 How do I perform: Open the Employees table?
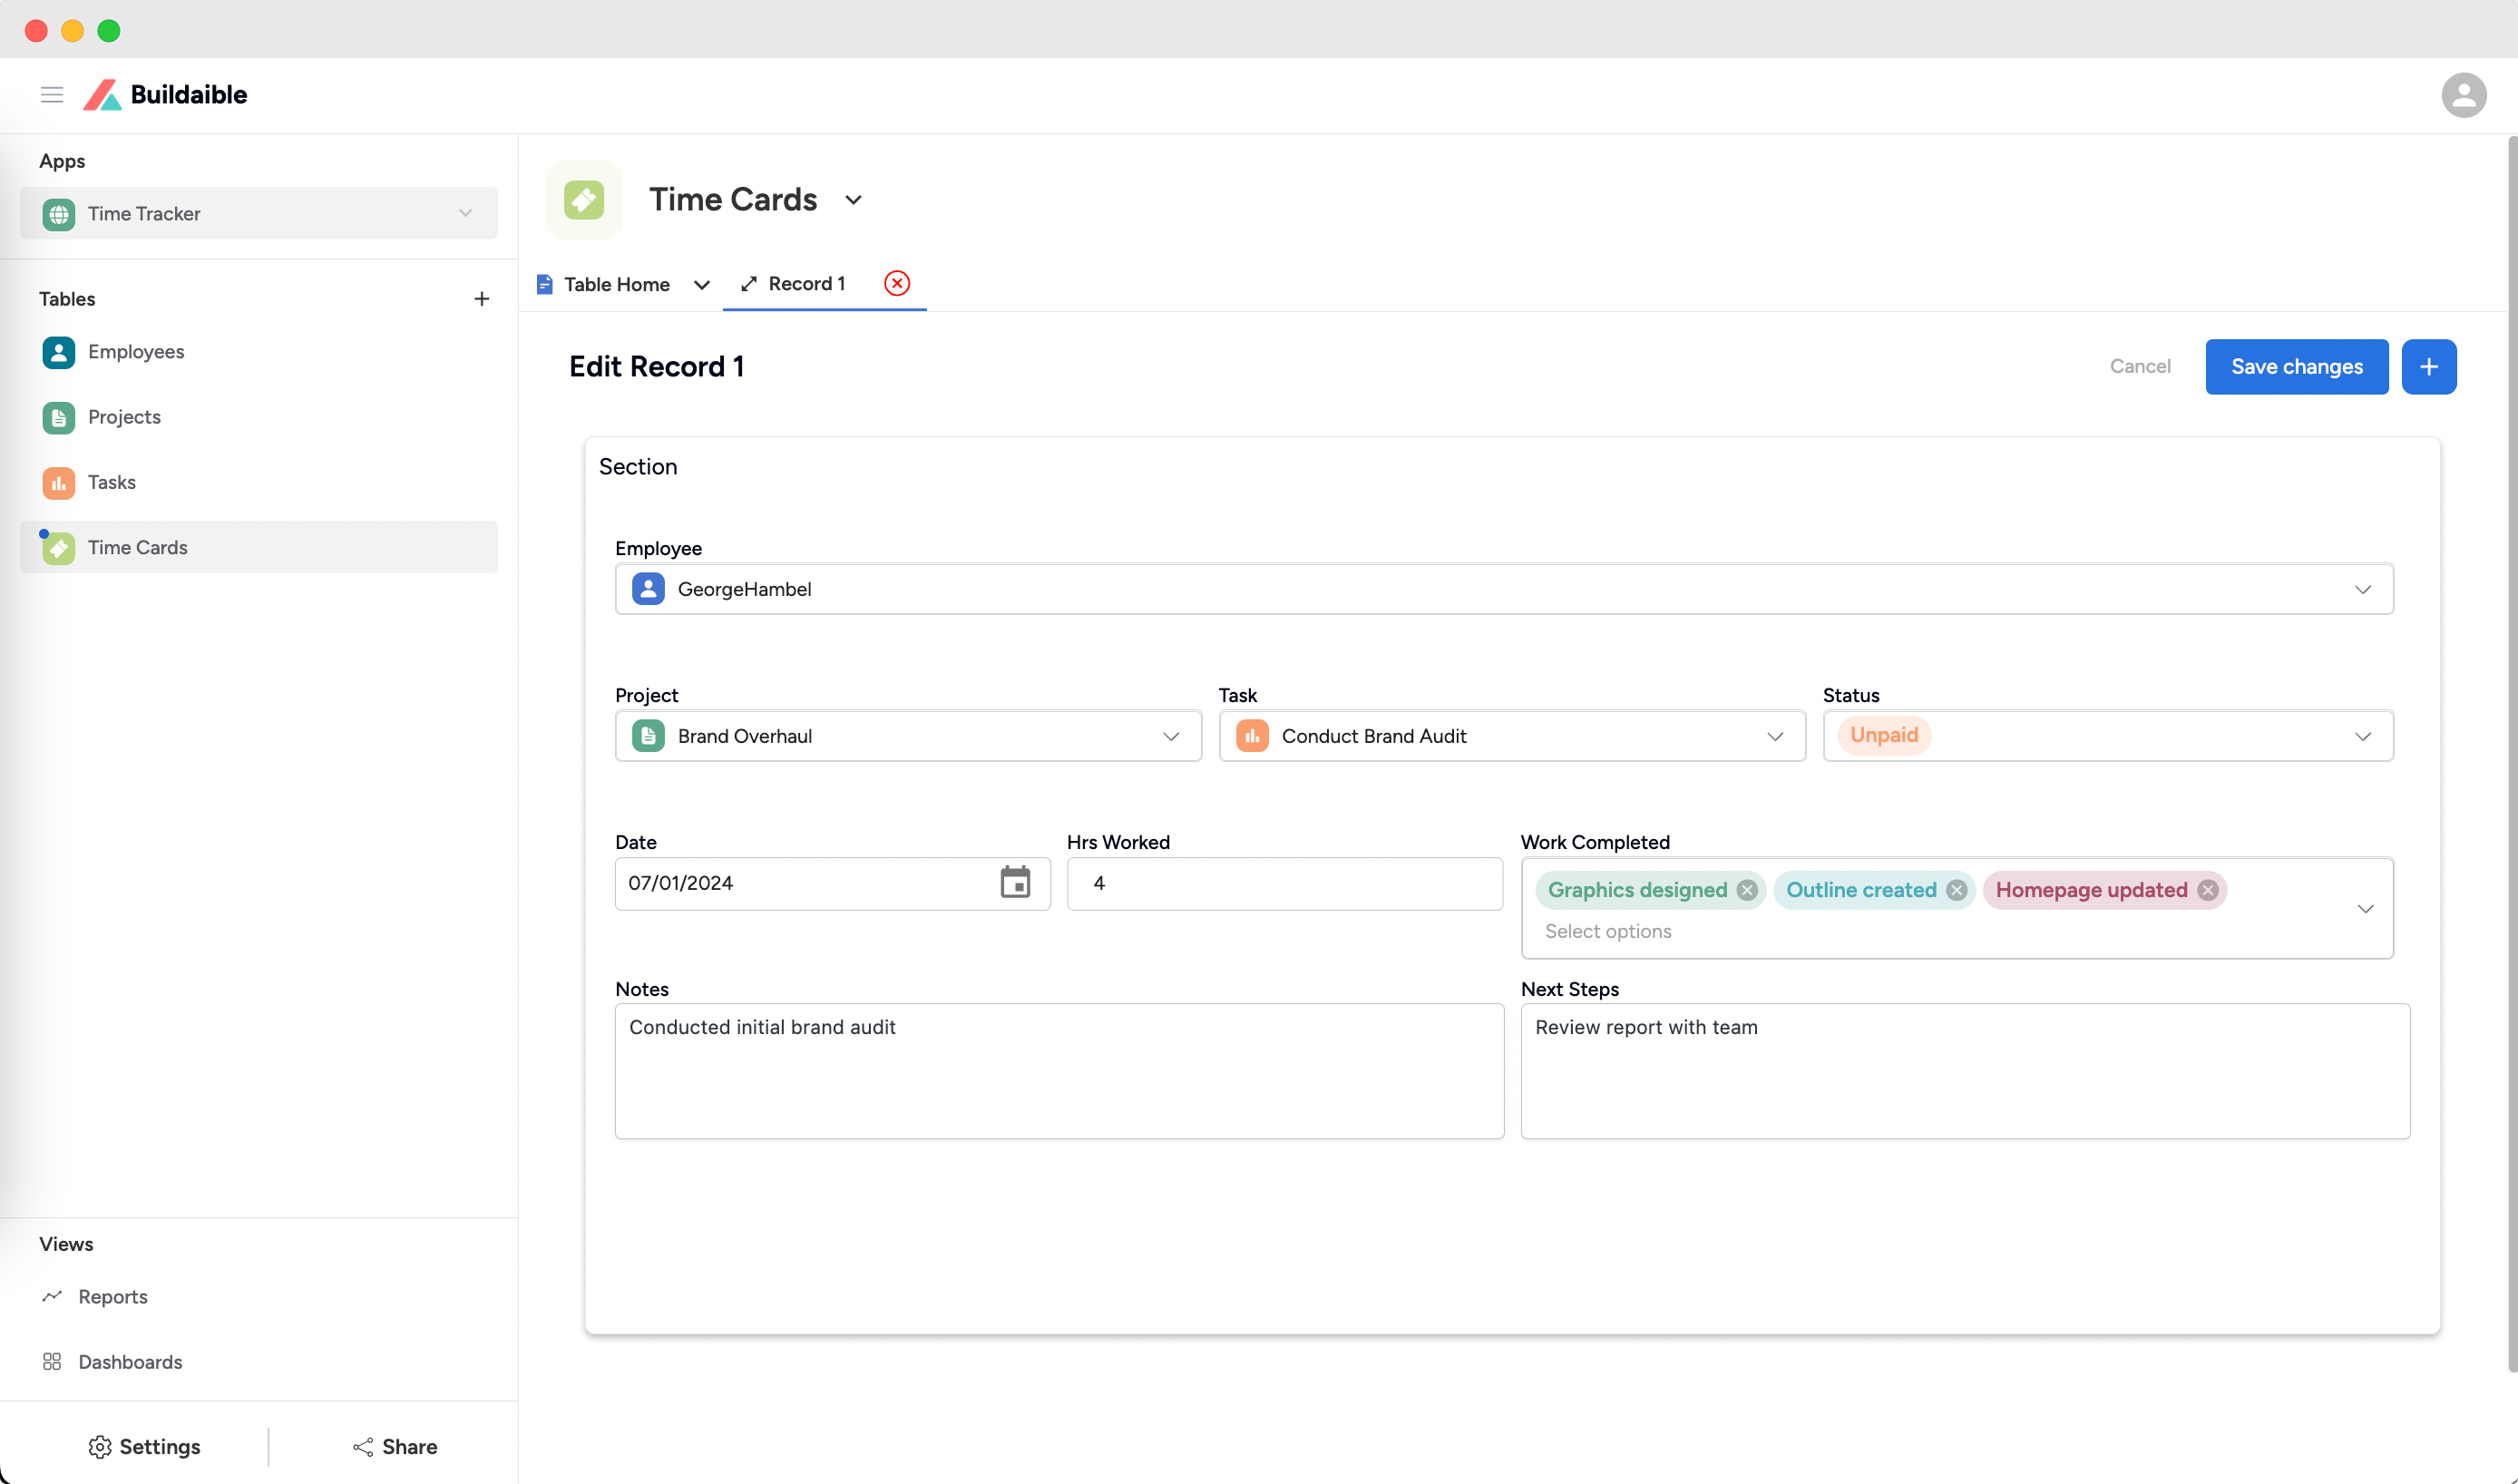(259, 352)
